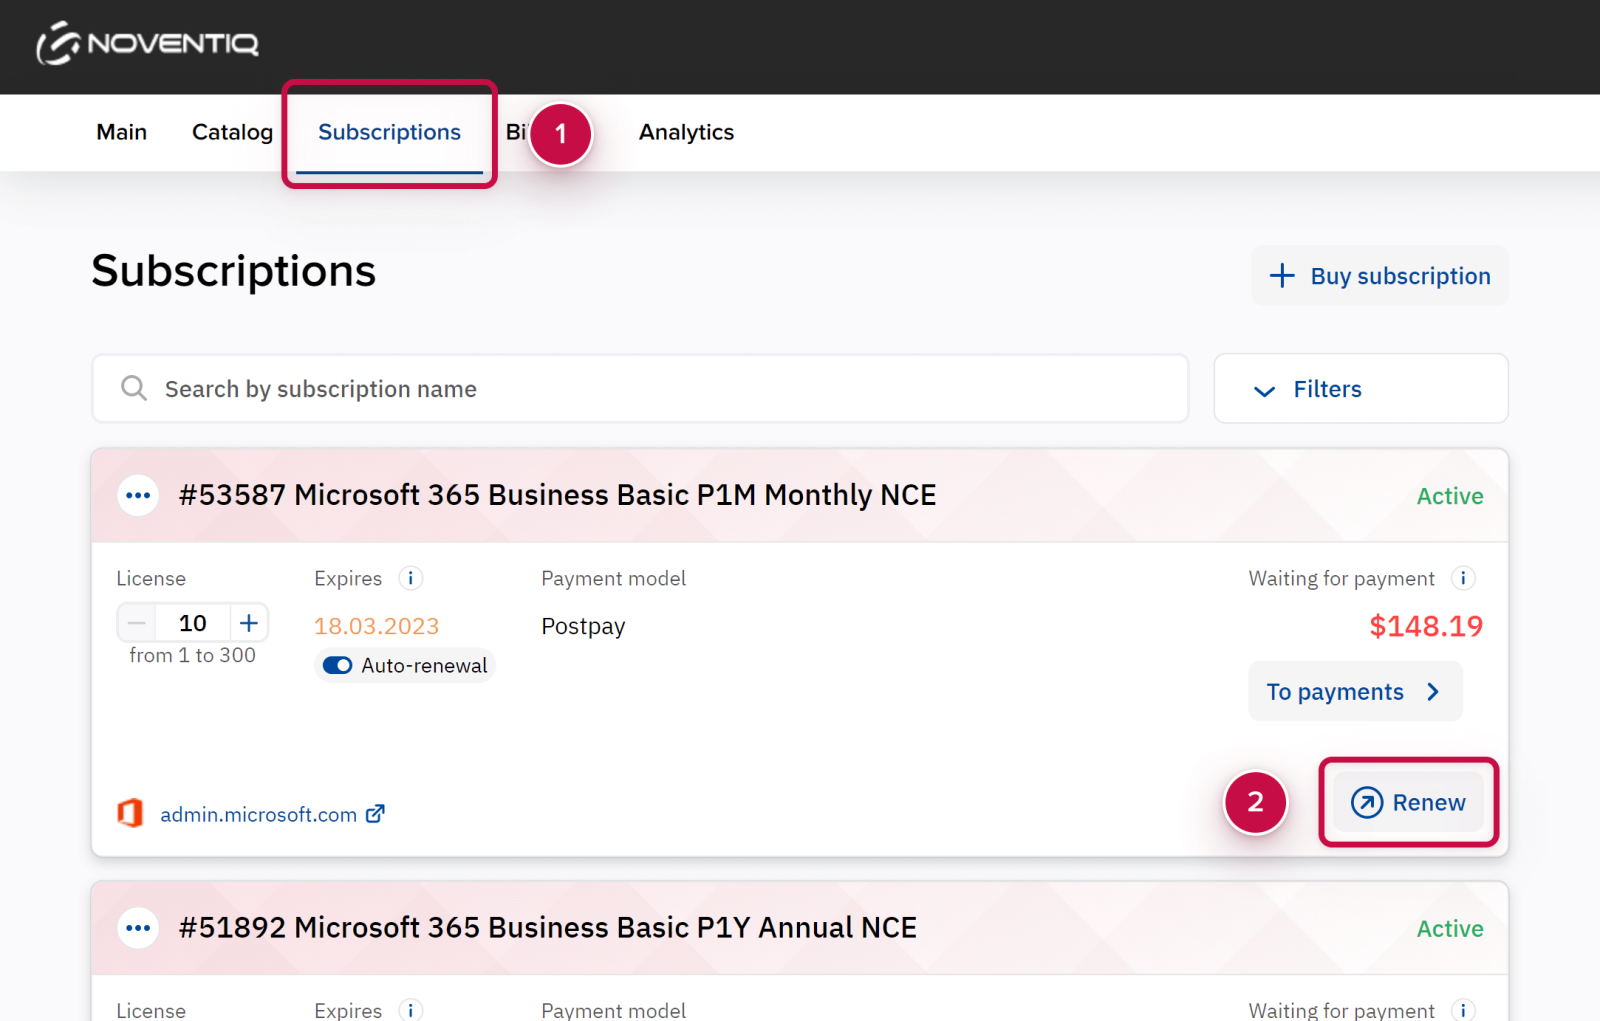
Task: Open three-dot menu for subscription #53587
Action: [138, 496]
